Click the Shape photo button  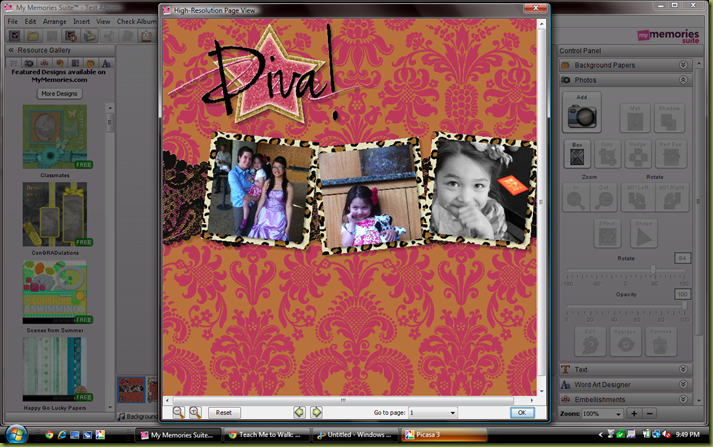point(643,234)
